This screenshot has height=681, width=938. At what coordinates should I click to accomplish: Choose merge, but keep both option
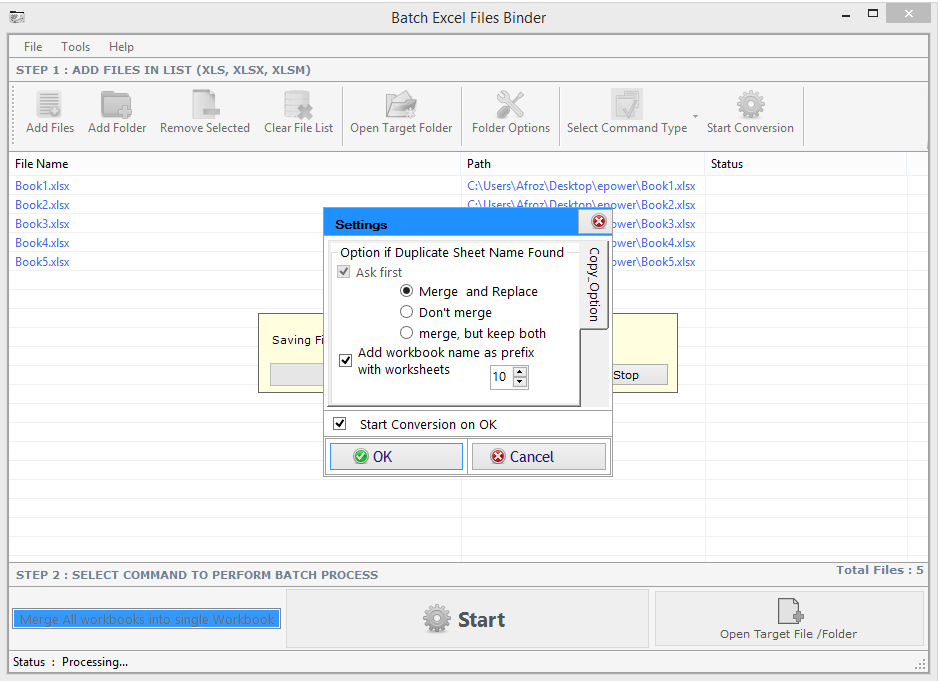pos(406,333)
